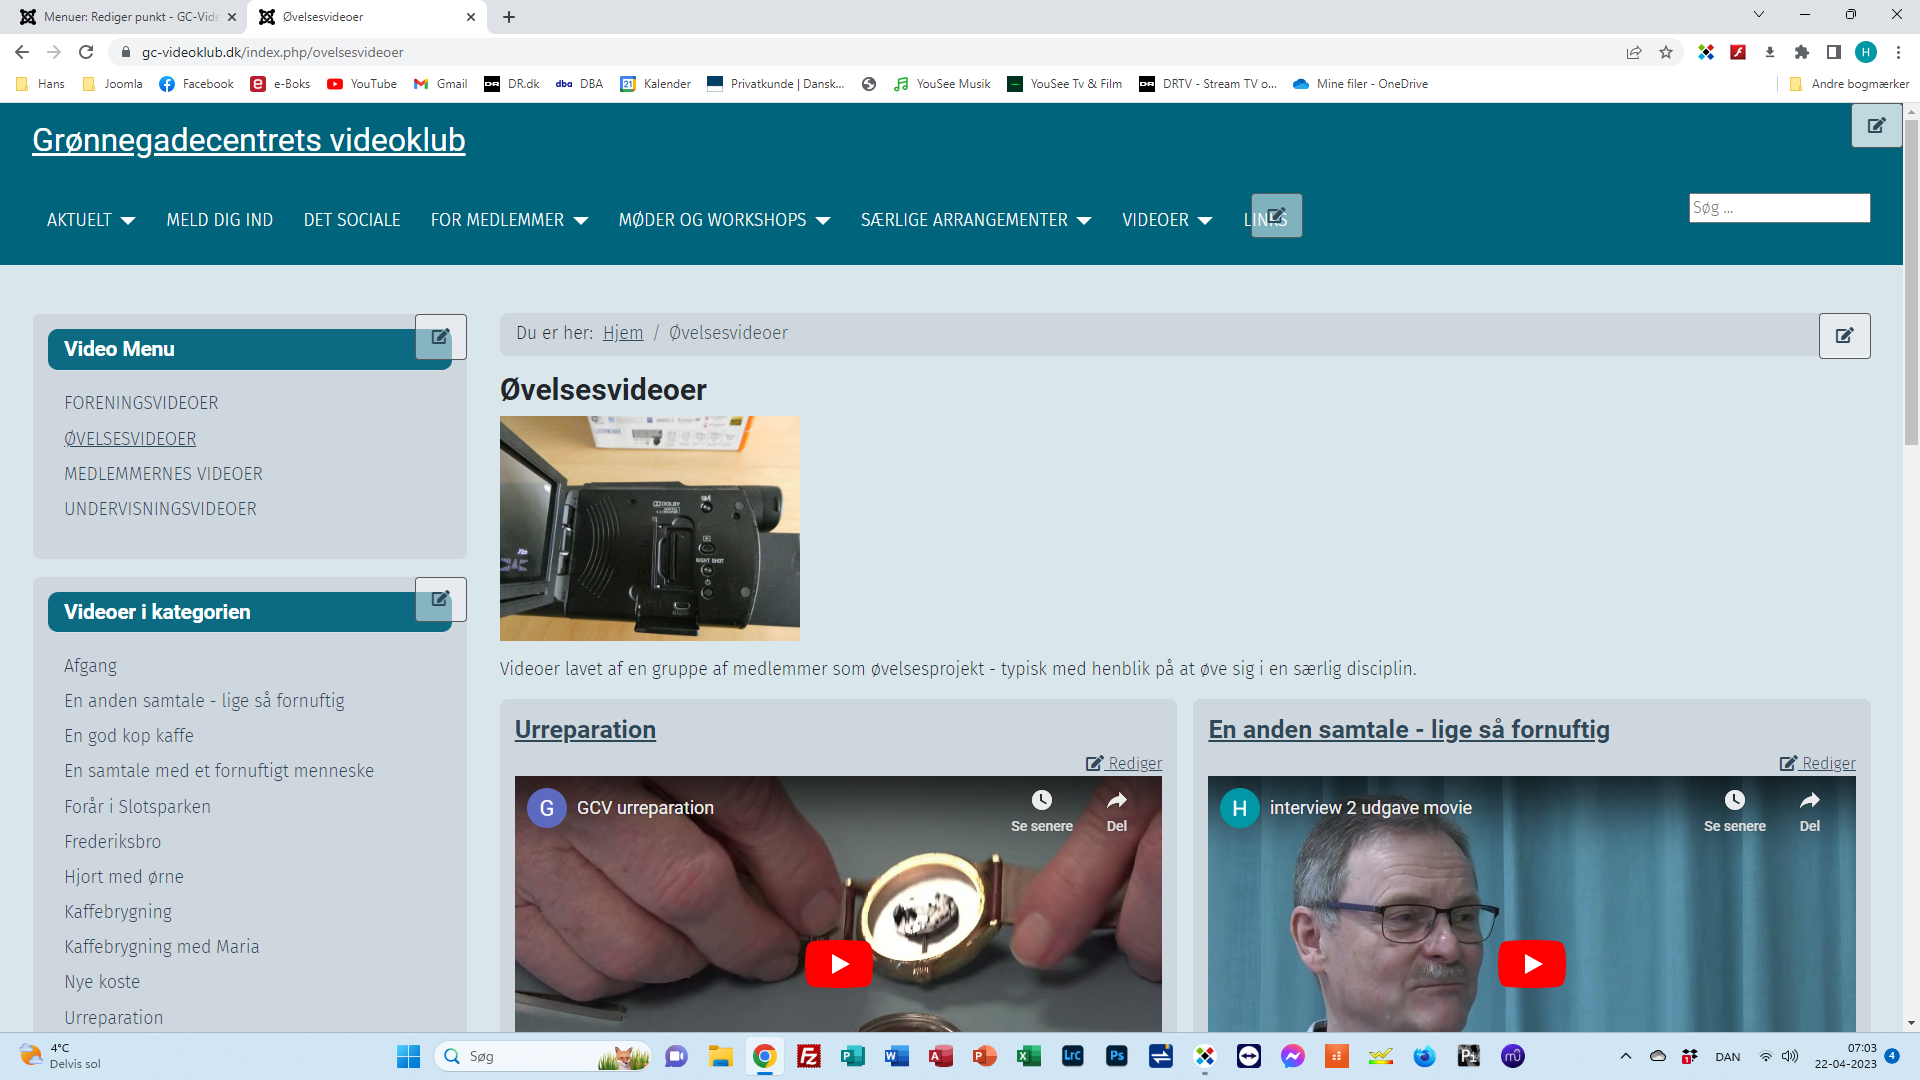Show hidden system tray icons

[x=1626, y=1056]
